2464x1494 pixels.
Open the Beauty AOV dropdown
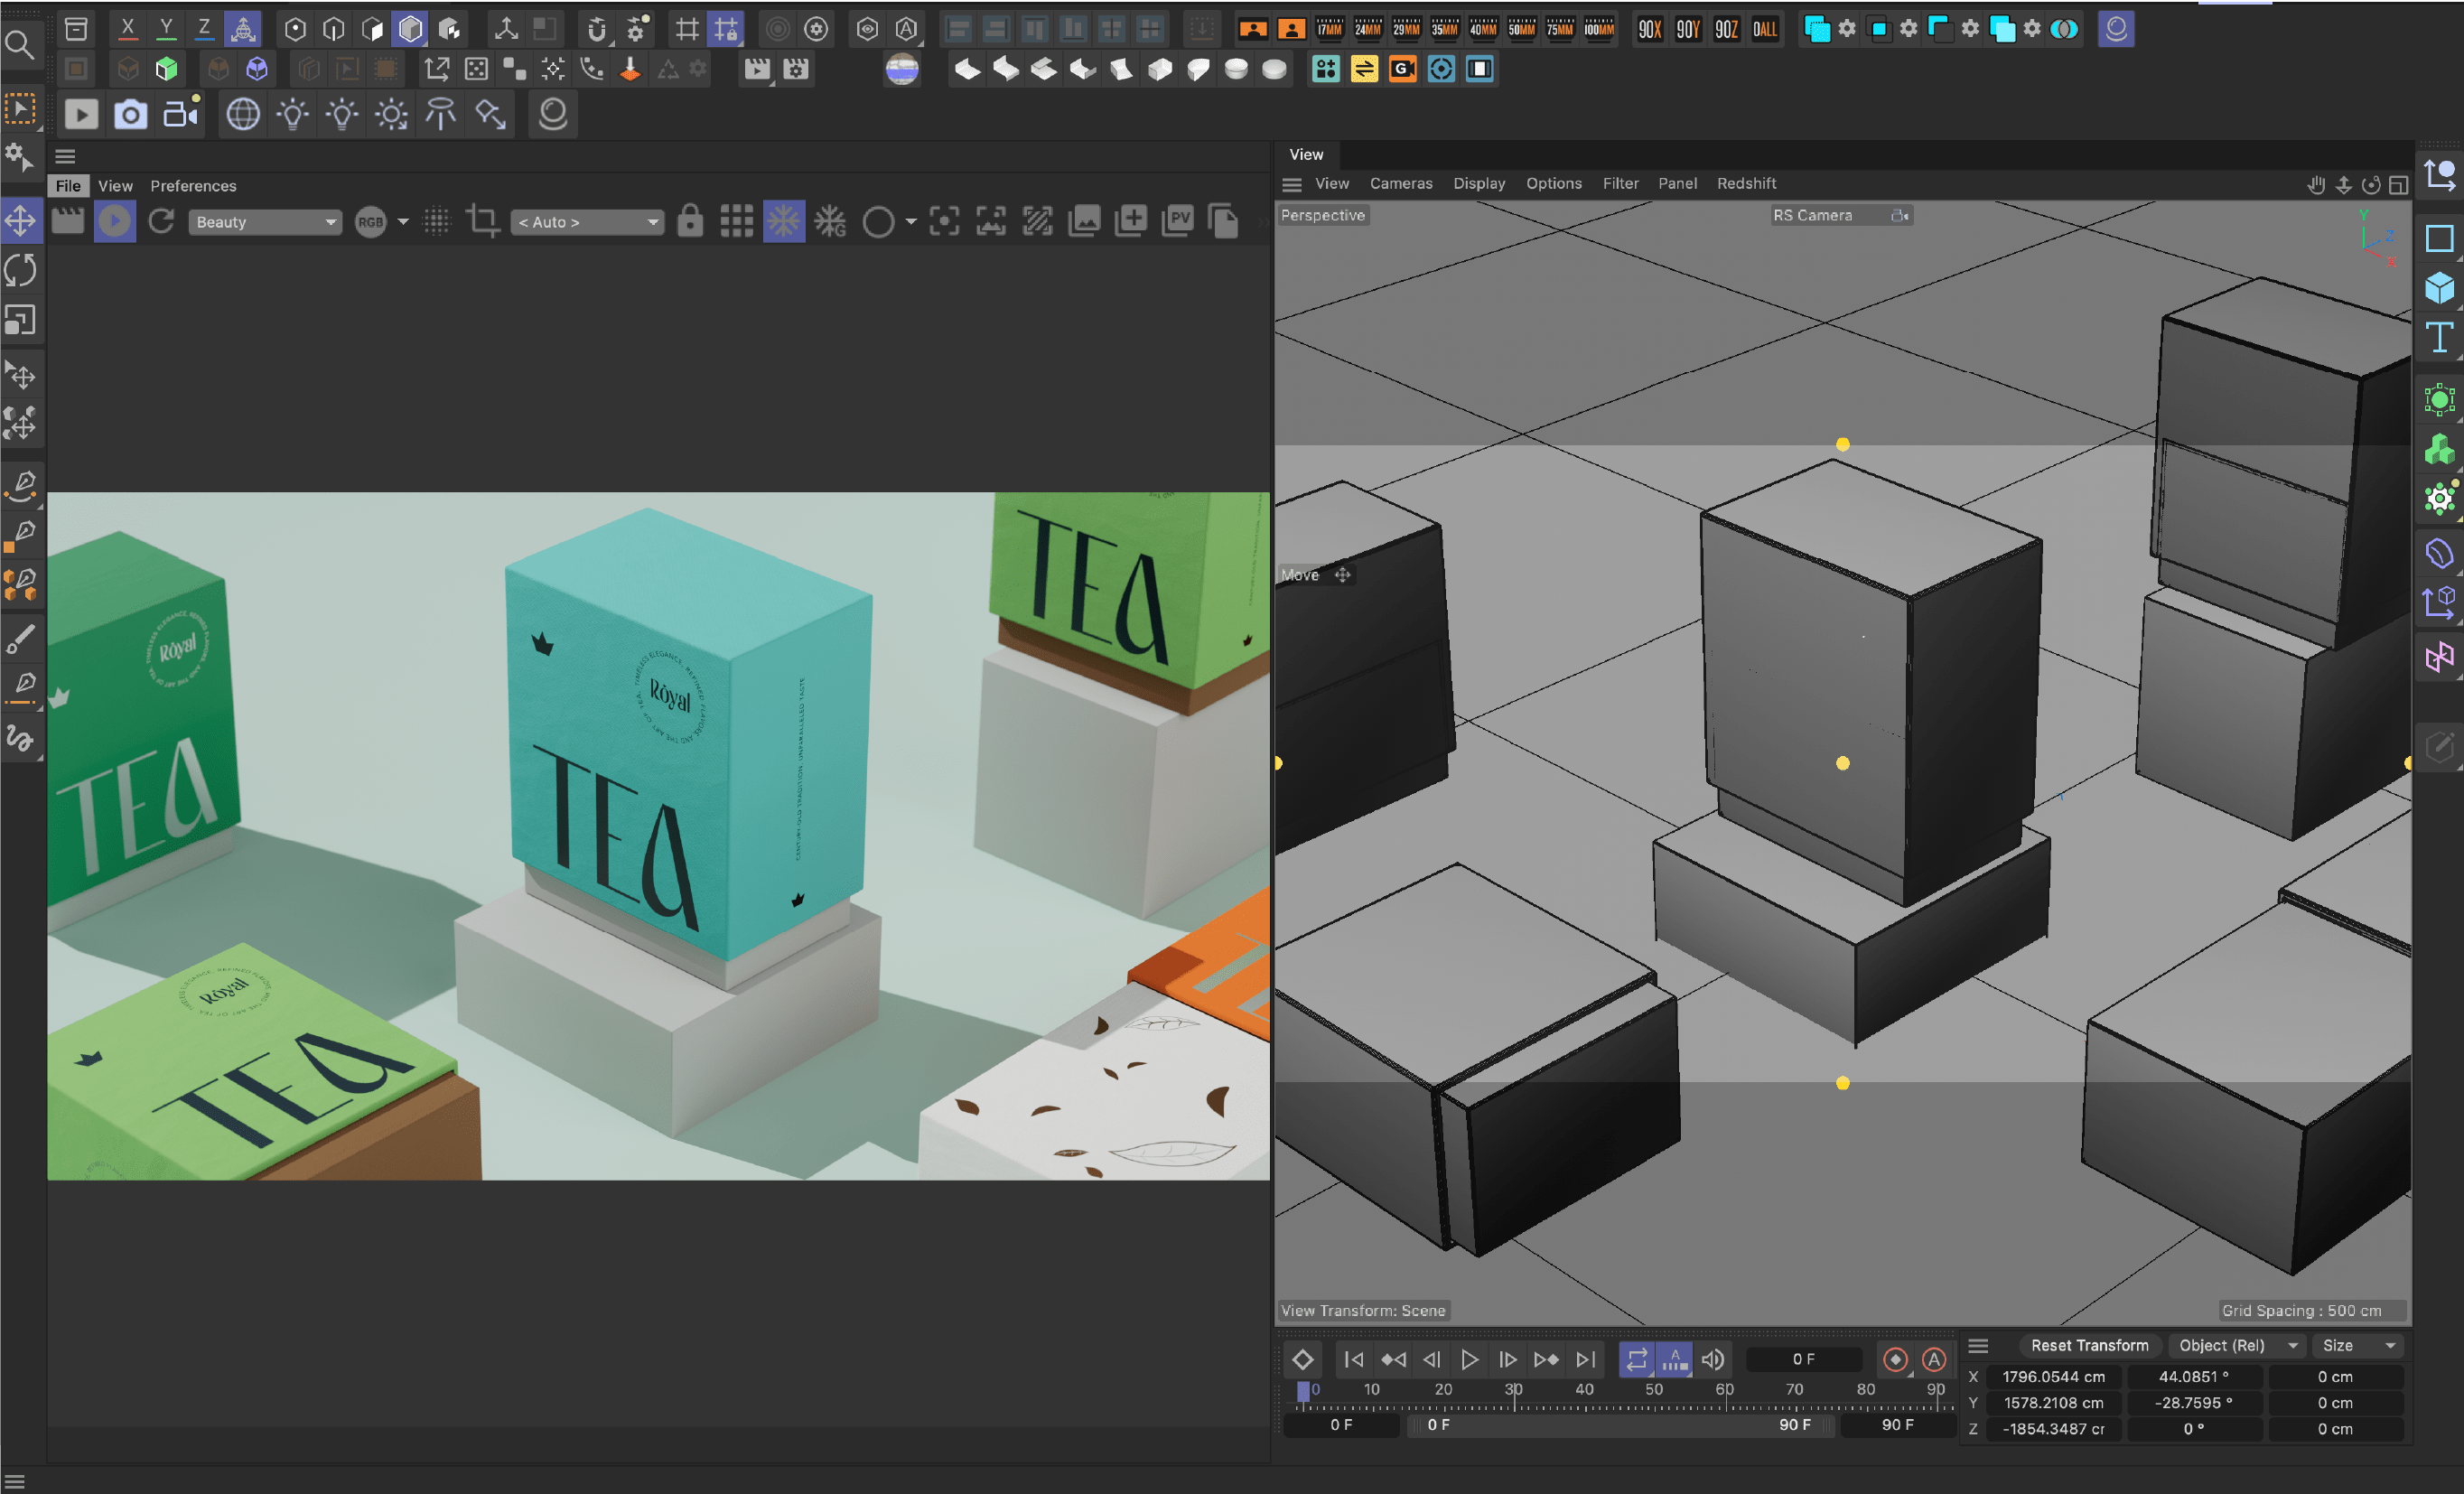[x=264, y=222]
